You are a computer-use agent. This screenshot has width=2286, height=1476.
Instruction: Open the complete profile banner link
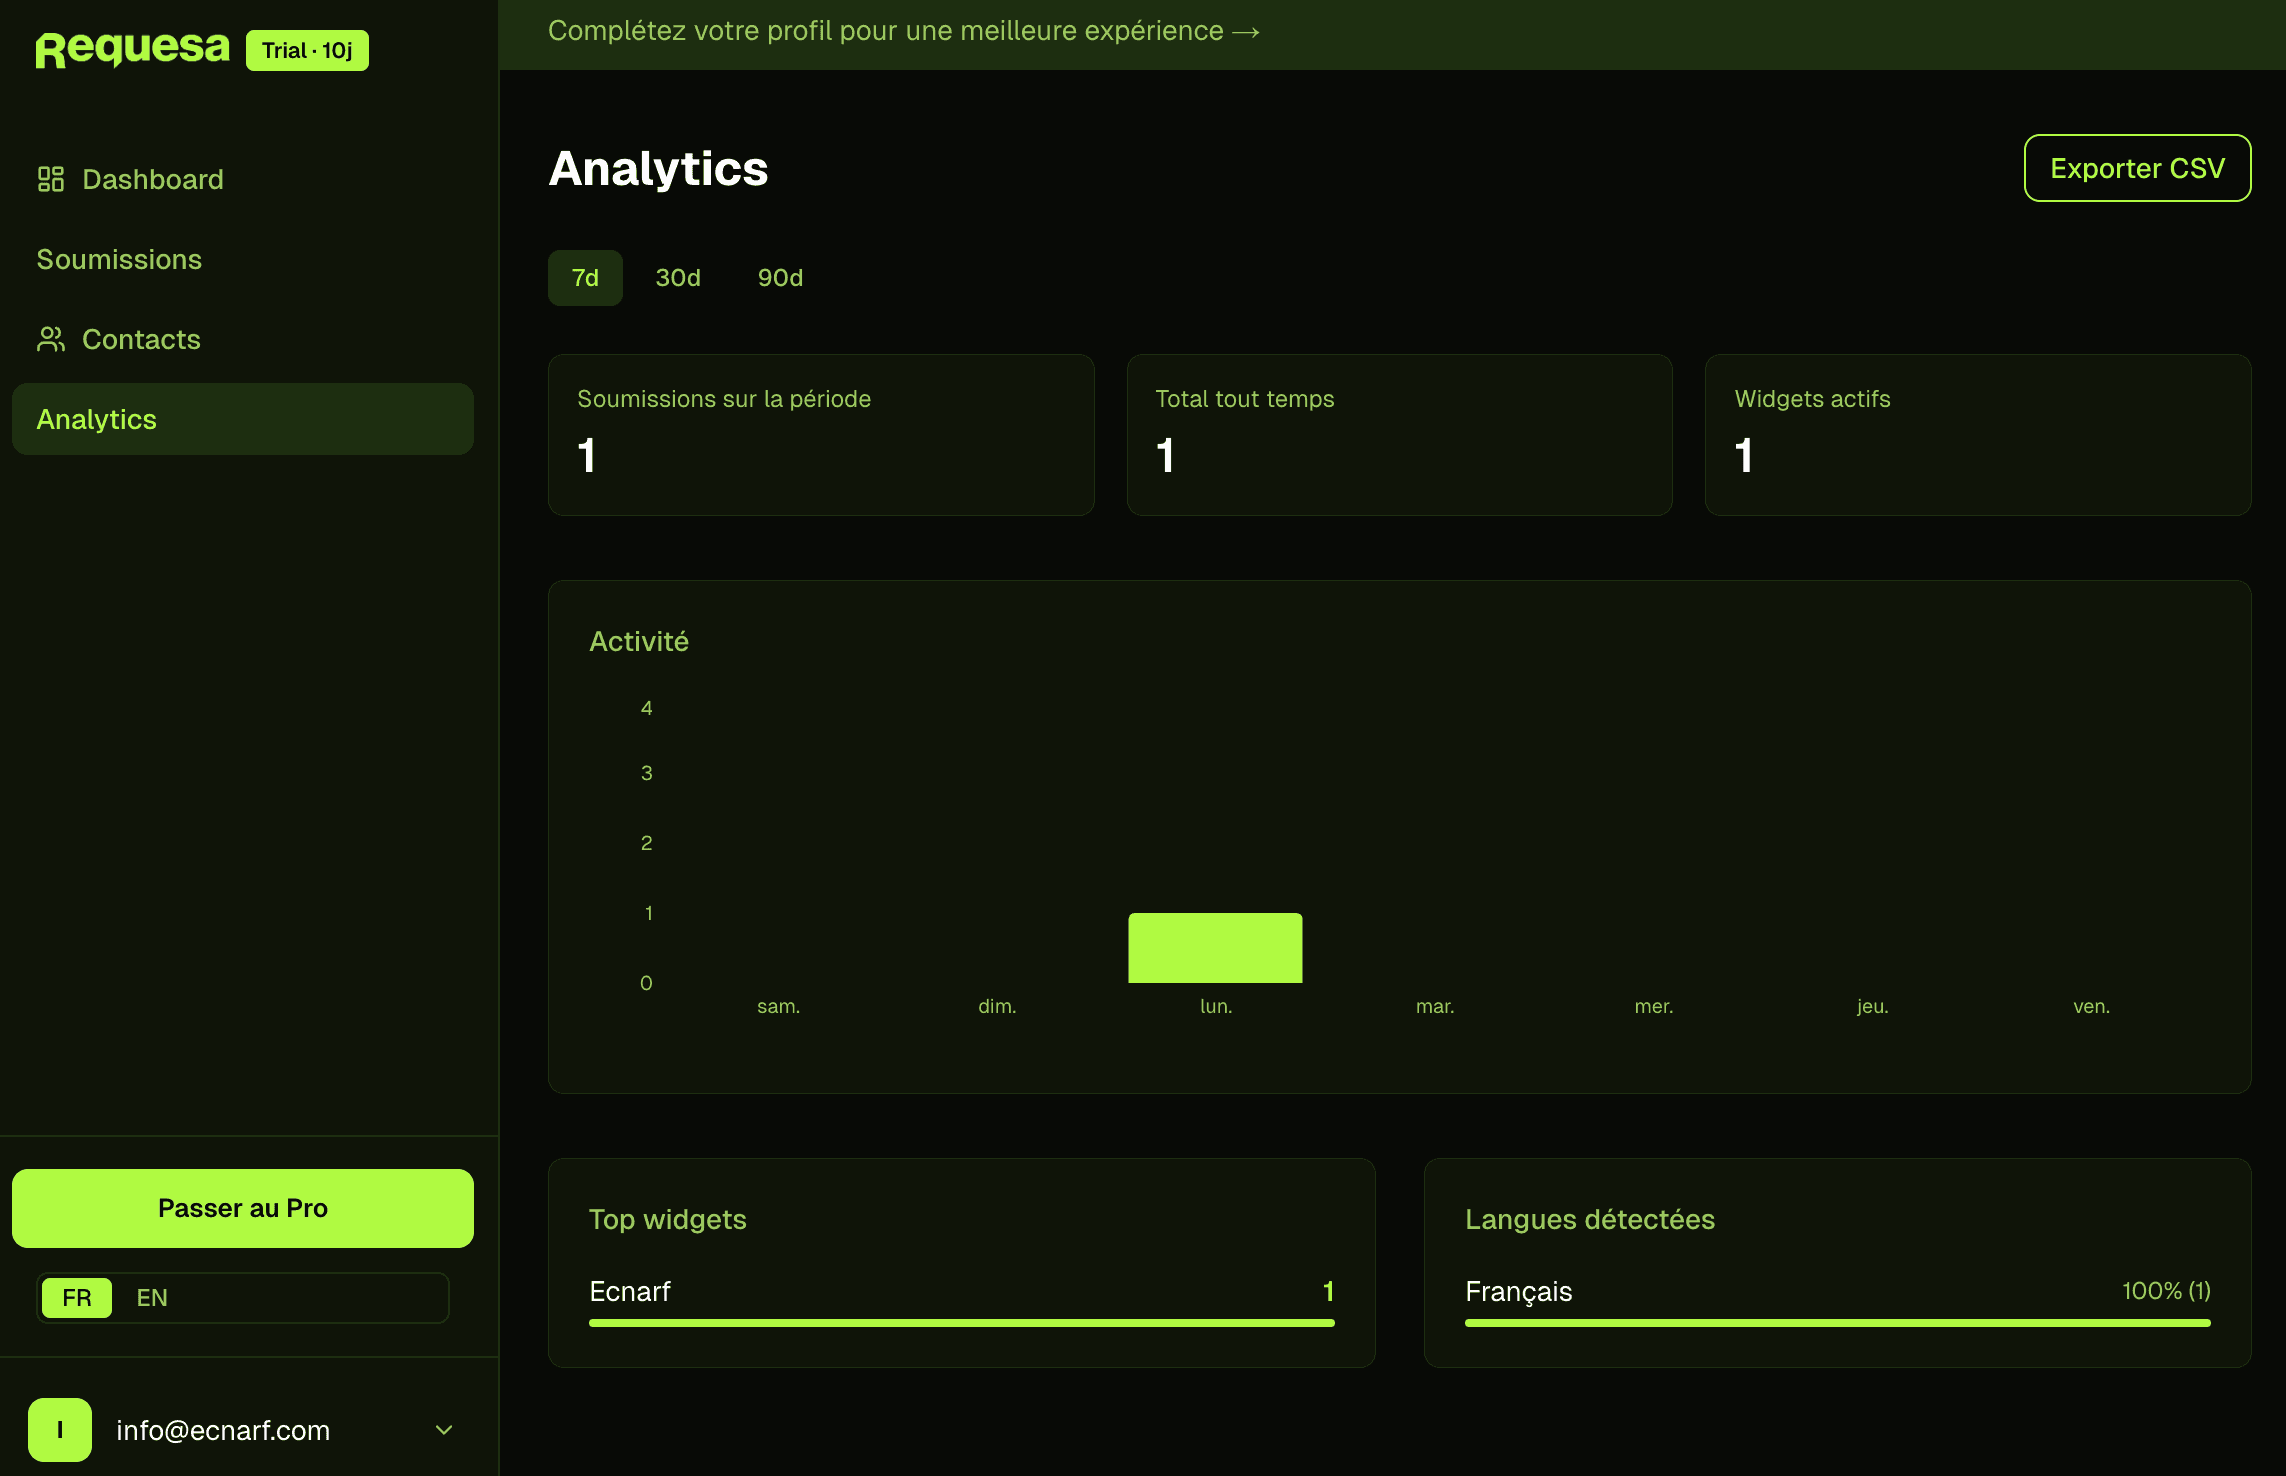[x=904, y=31]
